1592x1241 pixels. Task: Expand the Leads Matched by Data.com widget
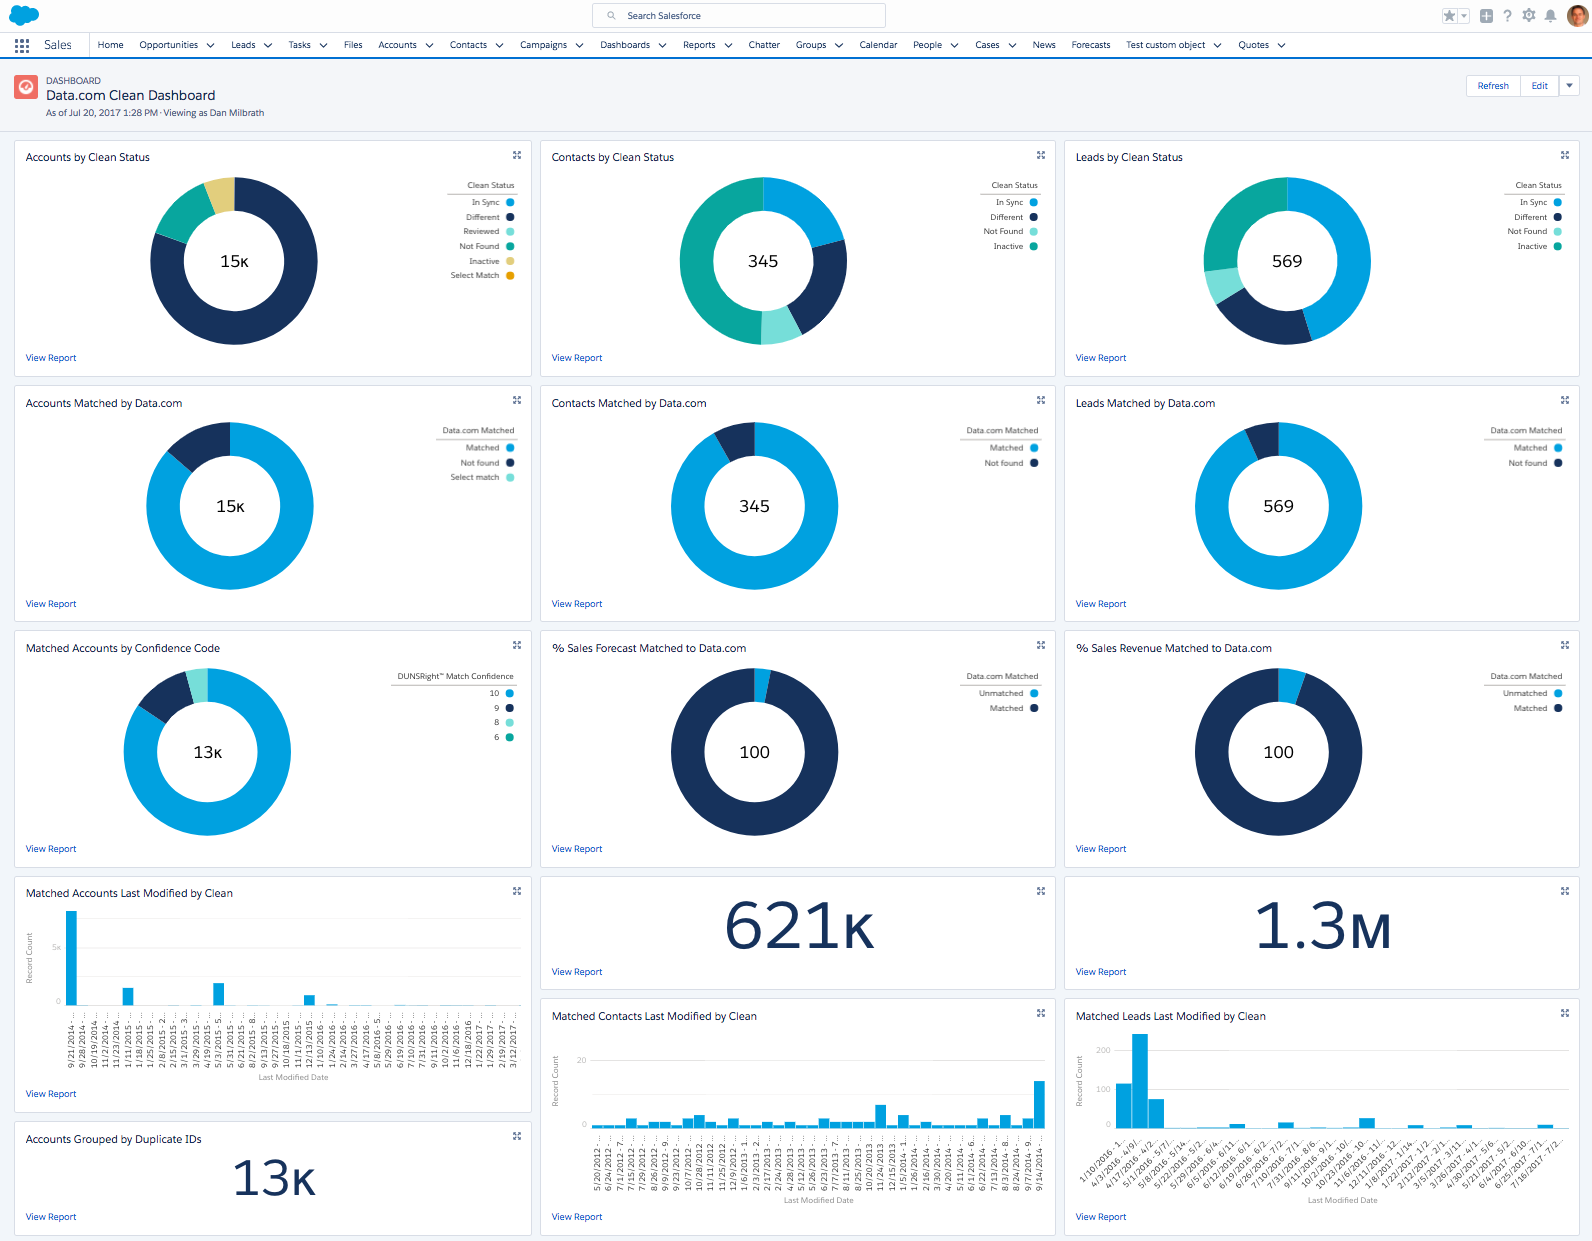tap(1565, 400)
